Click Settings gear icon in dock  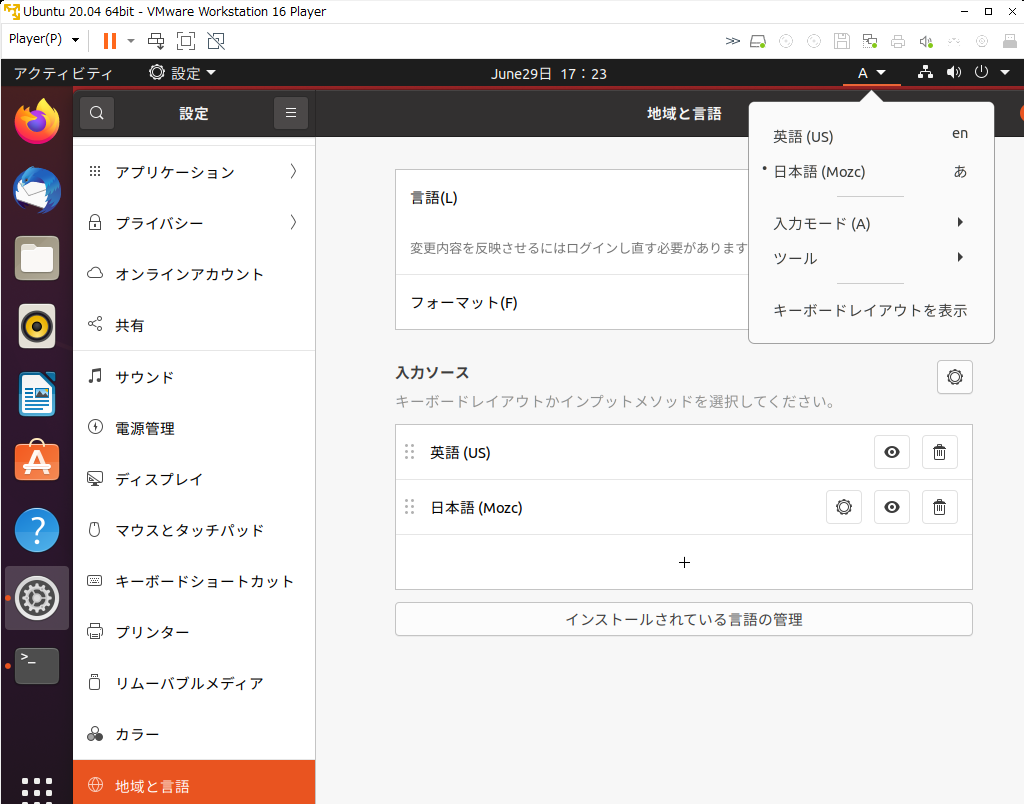[x=37, y=598]
